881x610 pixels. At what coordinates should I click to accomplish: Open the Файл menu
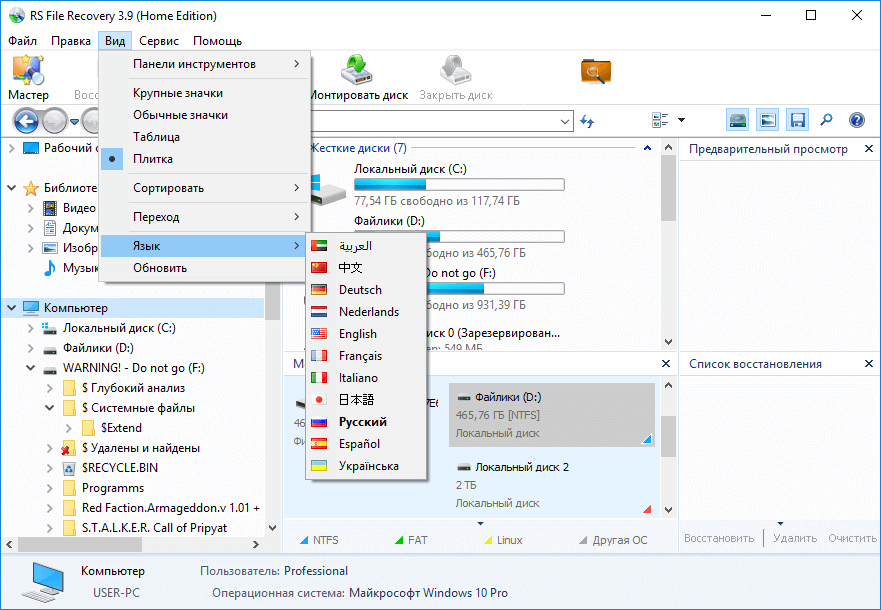click(22, 41)
